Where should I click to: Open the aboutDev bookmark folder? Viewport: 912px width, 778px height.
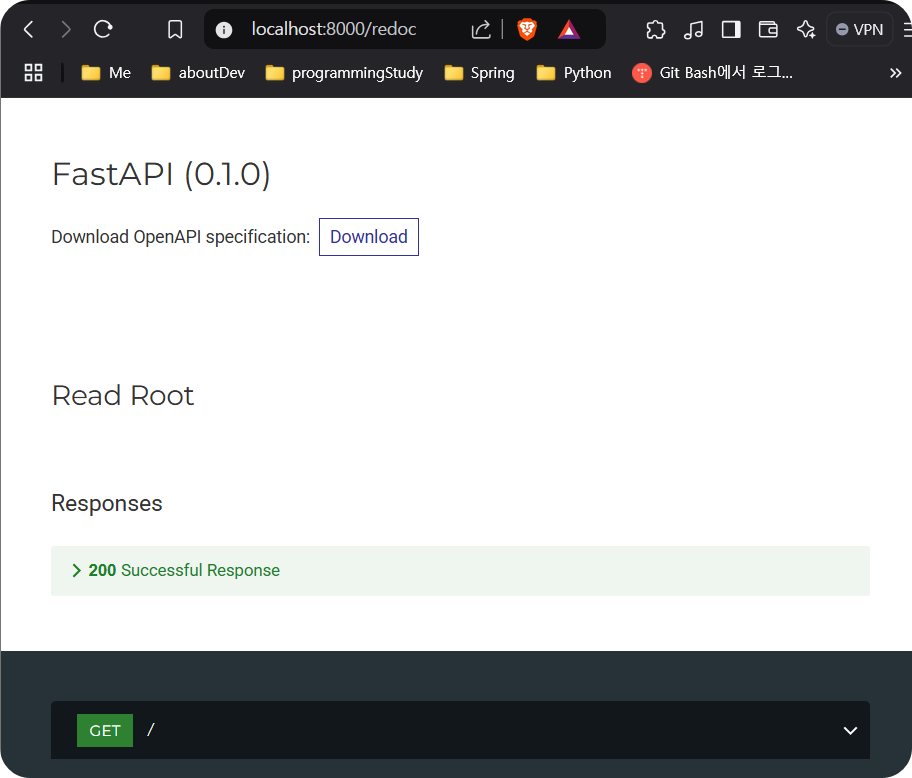(198, 73)
